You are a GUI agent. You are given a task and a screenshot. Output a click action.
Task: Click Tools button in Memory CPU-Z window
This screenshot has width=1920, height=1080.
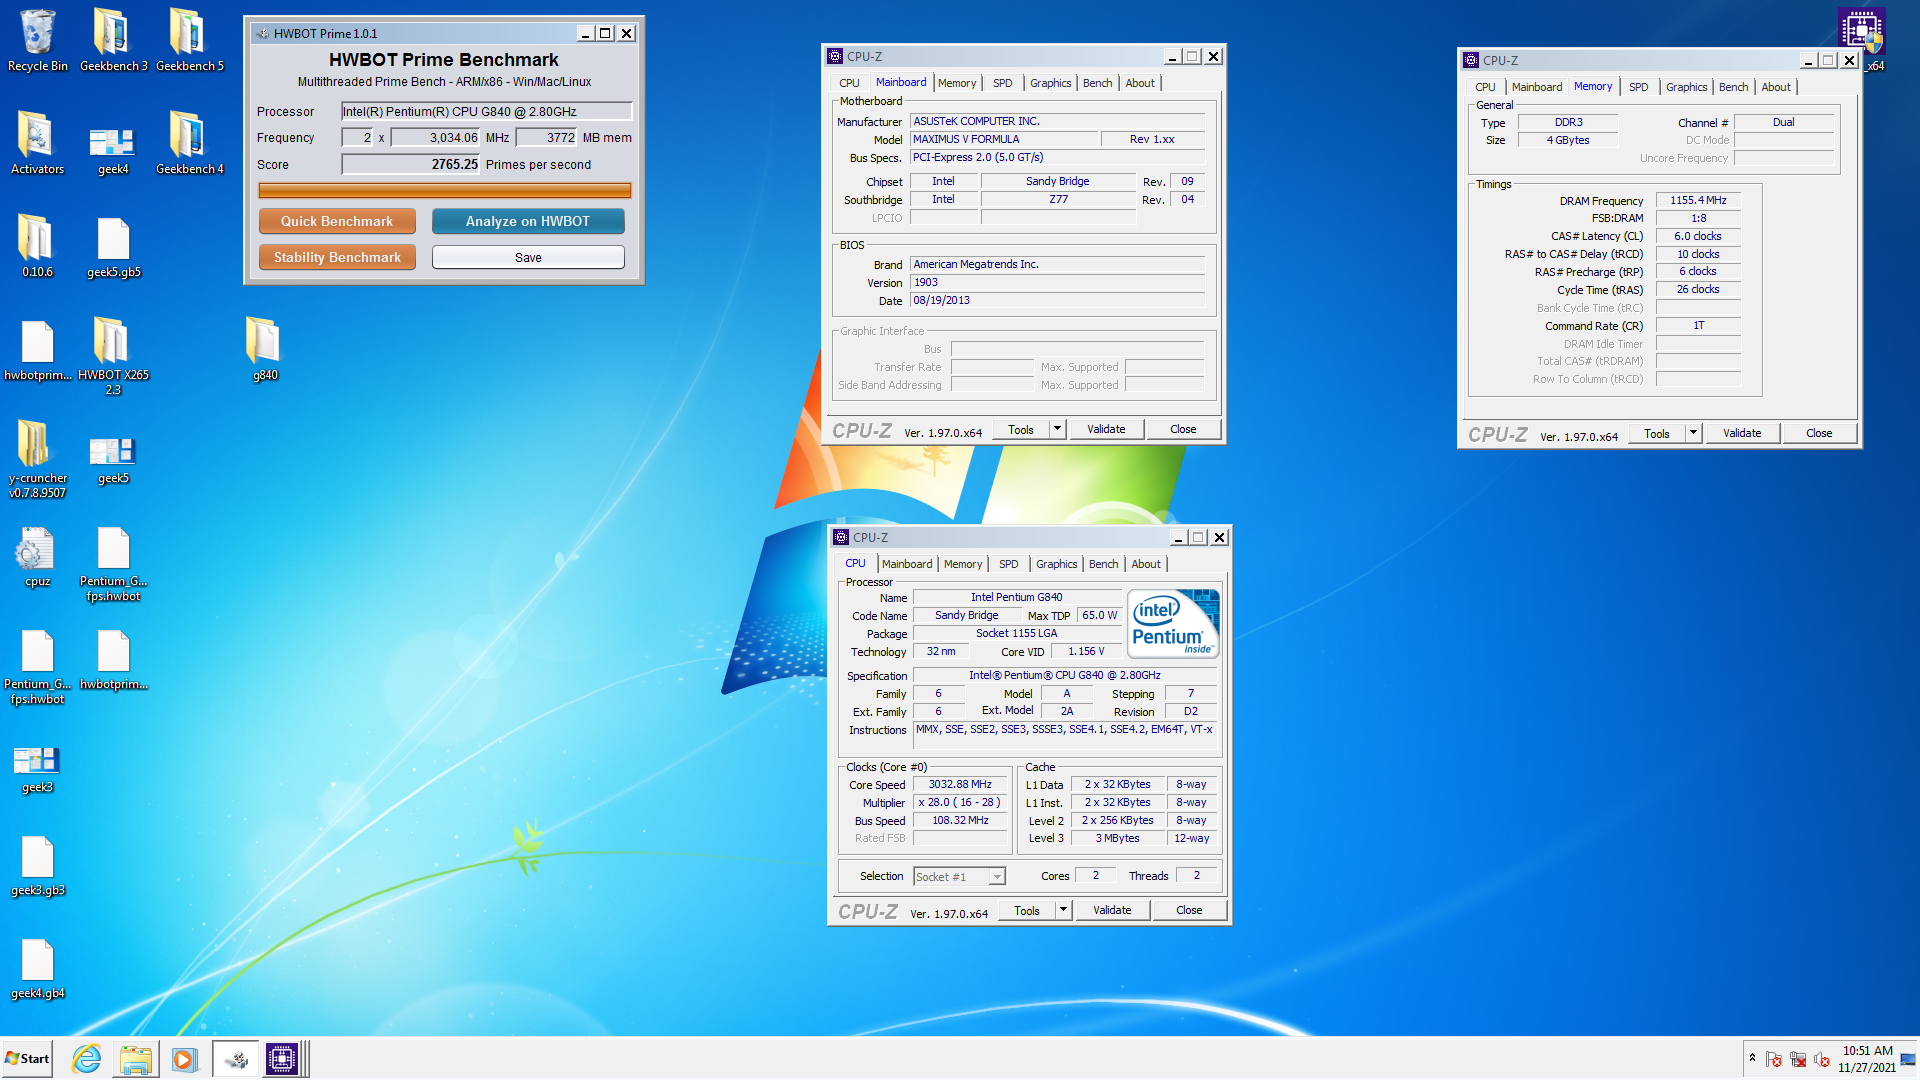point(1657,433)
